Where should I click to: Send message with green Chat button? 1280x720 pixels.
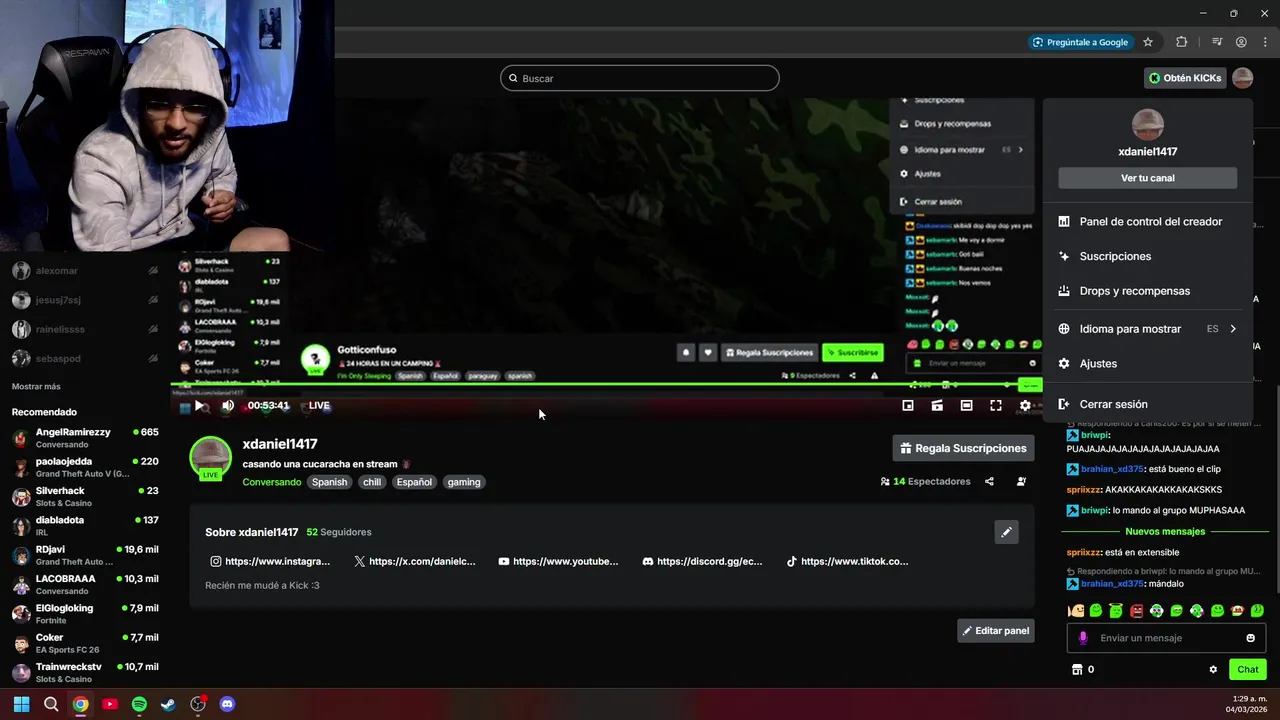(1248, 670)
